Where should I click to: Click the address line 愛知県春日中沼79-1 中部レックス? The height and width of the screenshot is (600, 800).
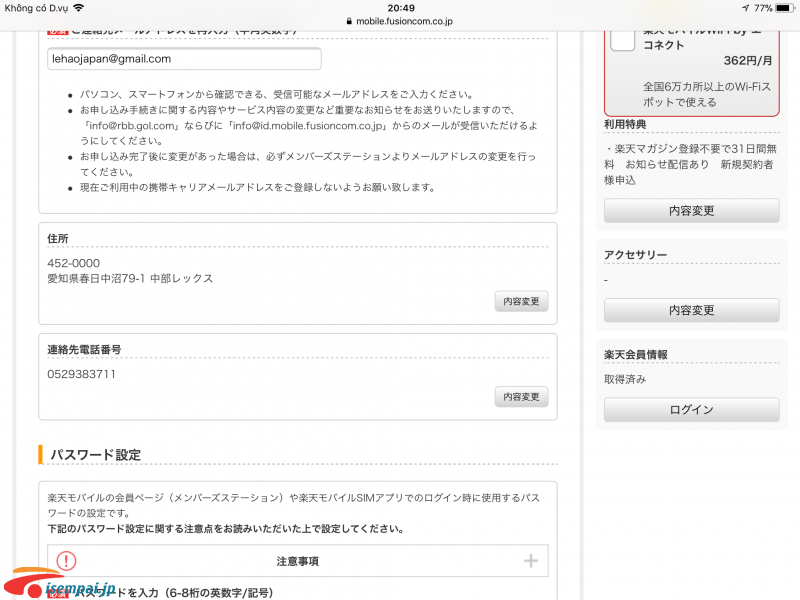click(130, 278)
